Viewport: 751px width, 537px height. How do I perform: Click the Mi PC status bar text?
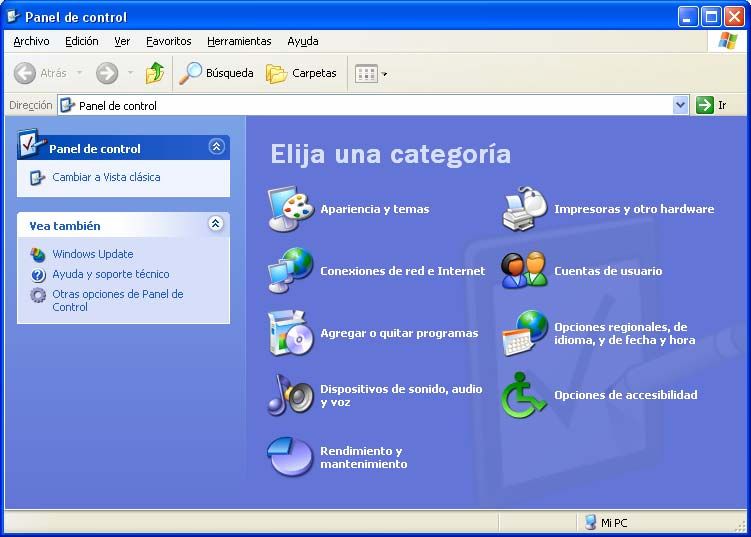[614, 523]
